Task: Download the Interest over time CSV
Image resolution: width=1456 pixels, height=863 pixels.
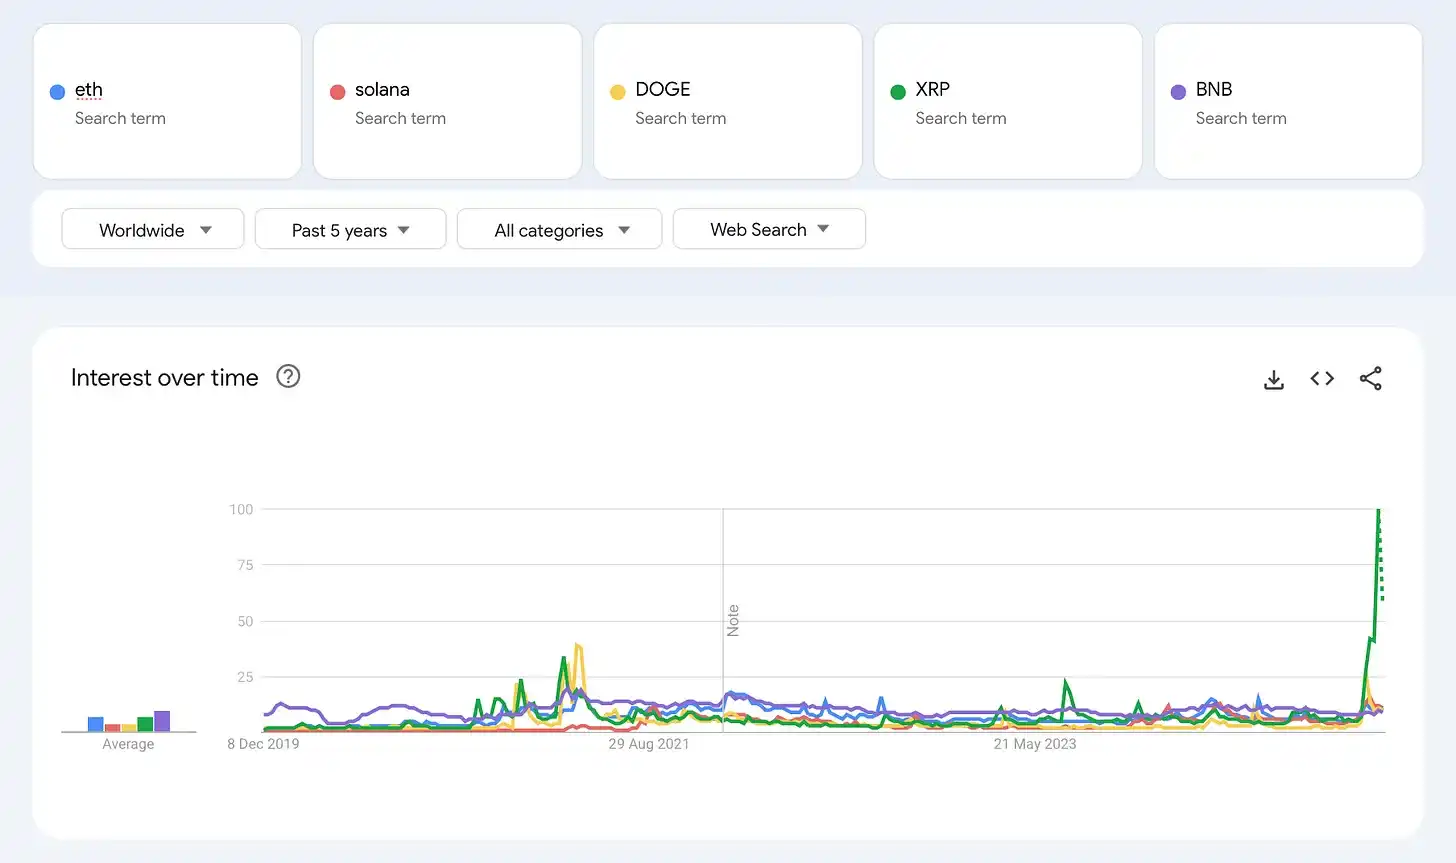Action: tap(1273, 380)
